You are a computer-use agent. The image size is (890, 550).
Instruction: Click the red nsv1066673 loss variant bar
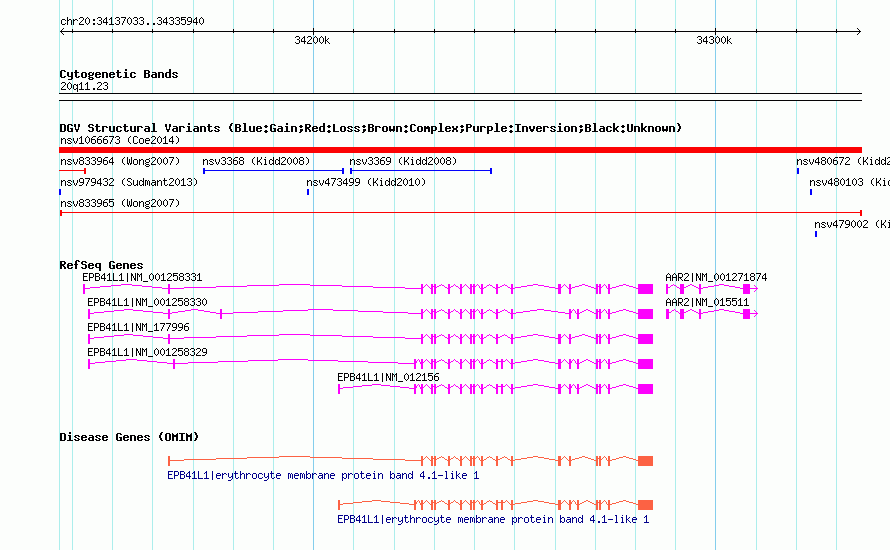(460, 150)
